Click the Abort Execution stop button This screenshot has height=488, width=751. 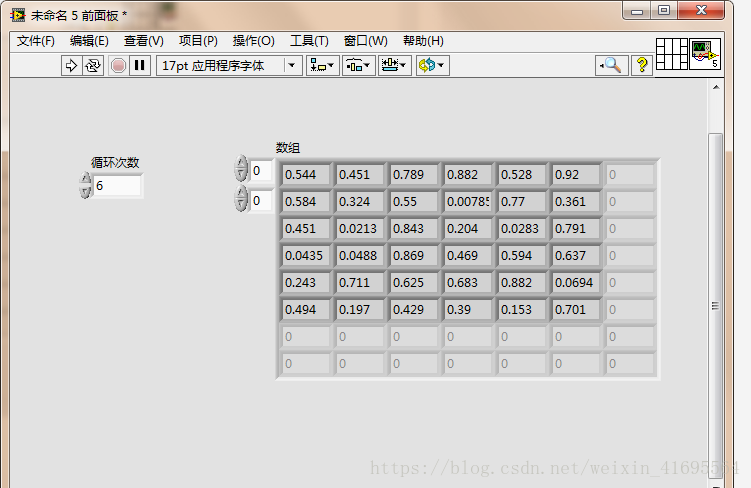pos(118,65)
